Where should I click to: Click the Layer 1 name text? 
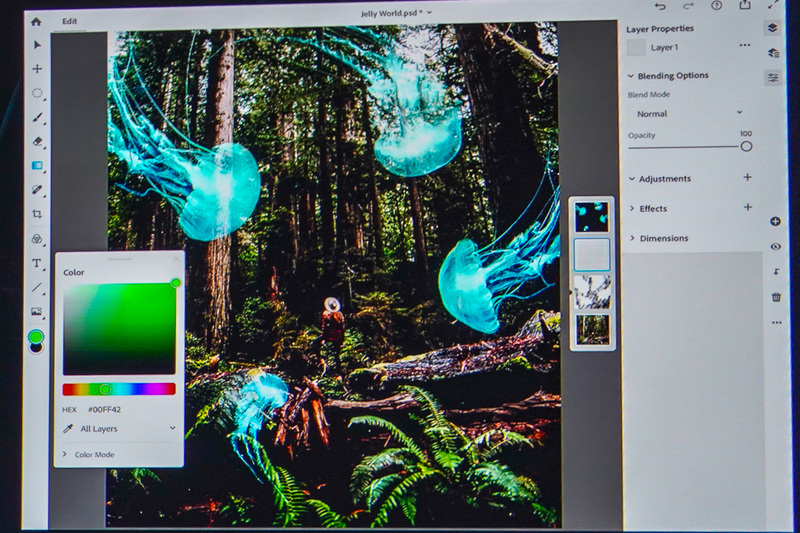point(664,47)
